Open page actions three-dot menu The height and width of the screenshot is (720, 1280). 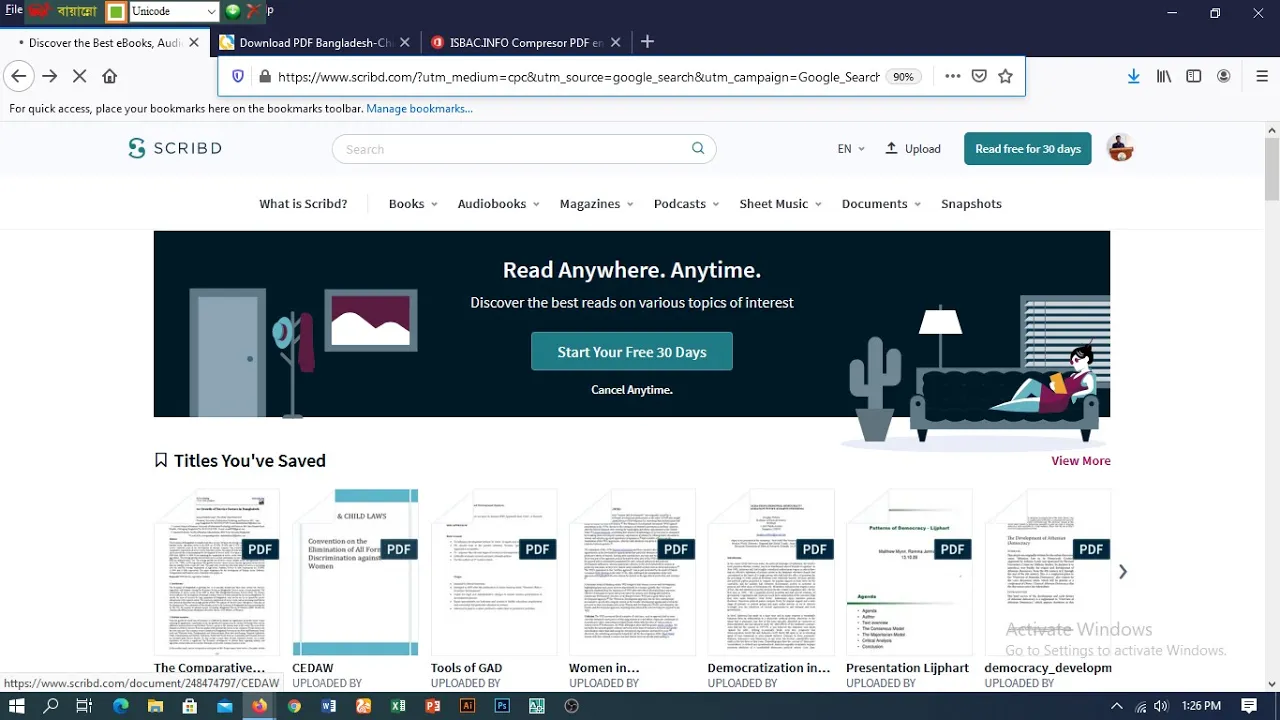click(952, 76)
